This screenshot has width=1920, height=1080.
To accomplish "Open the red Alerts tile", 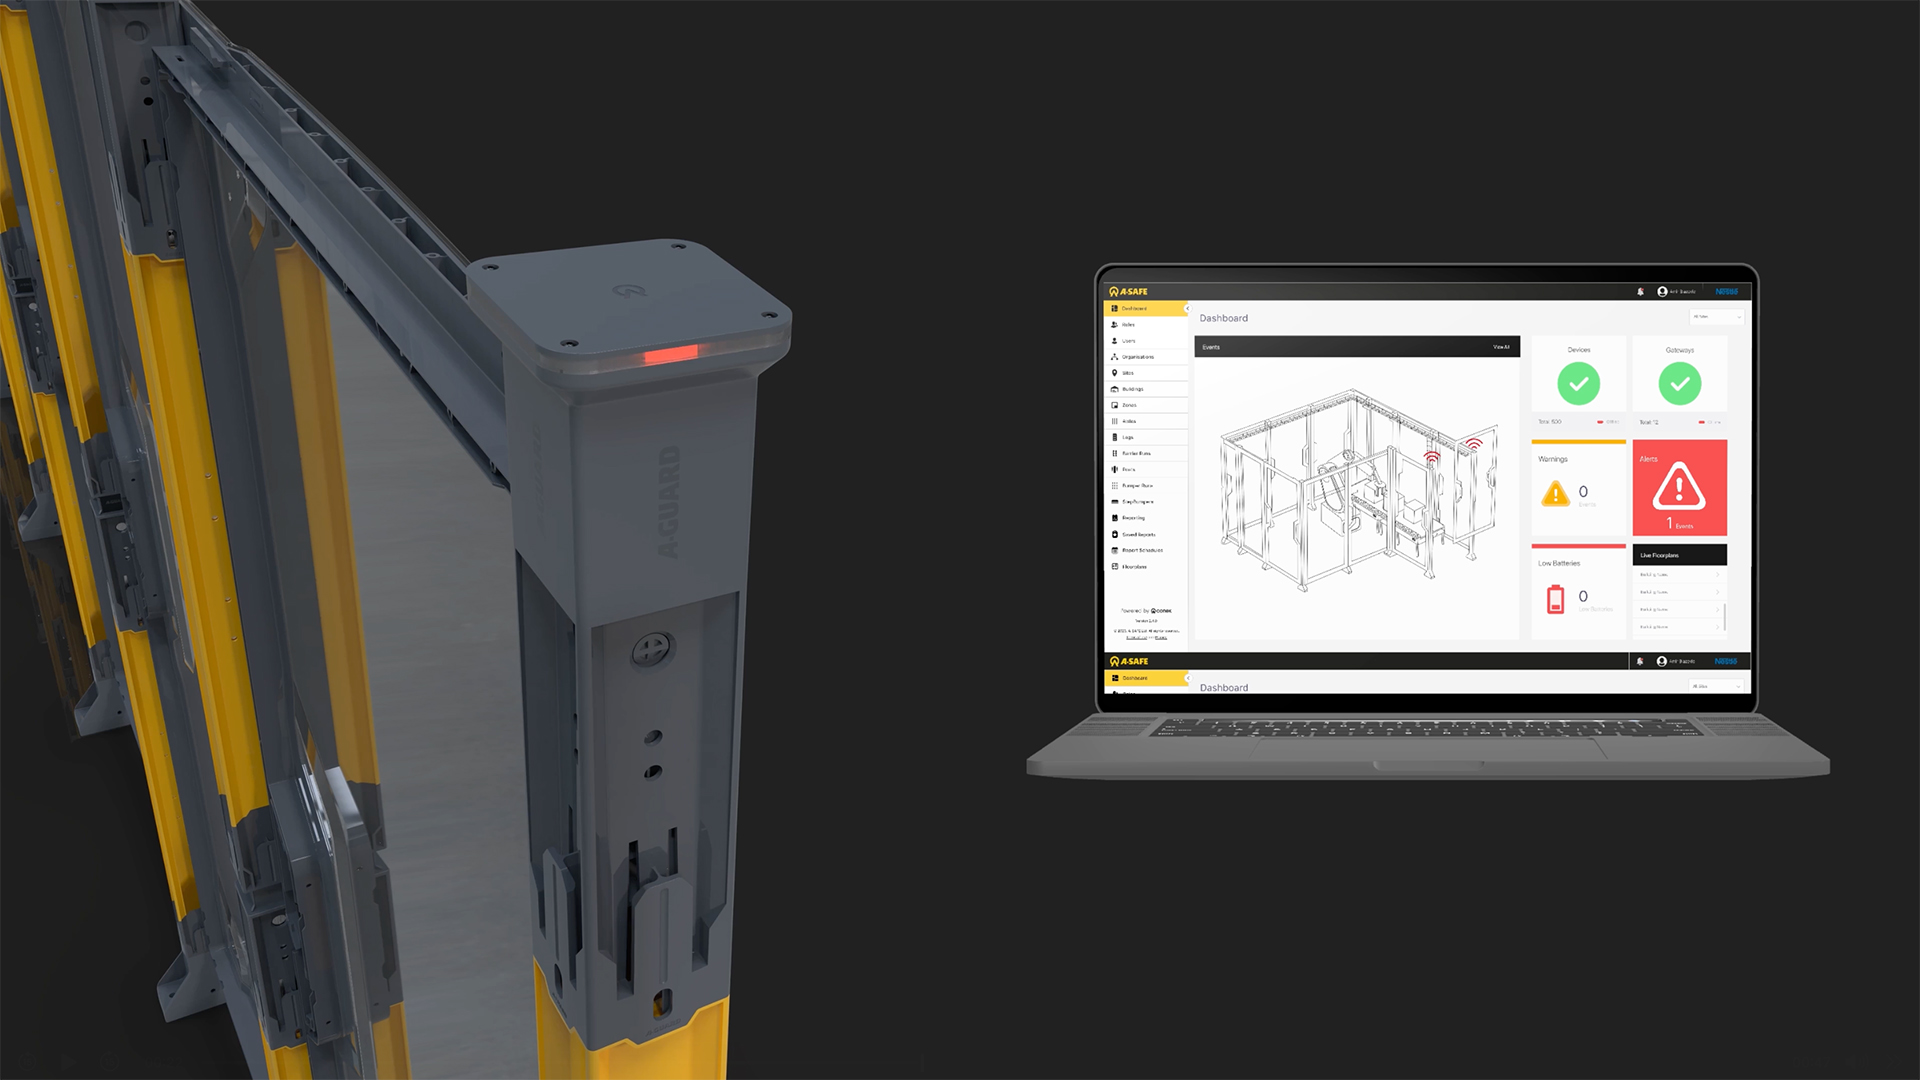I will tap(1679, 488).
